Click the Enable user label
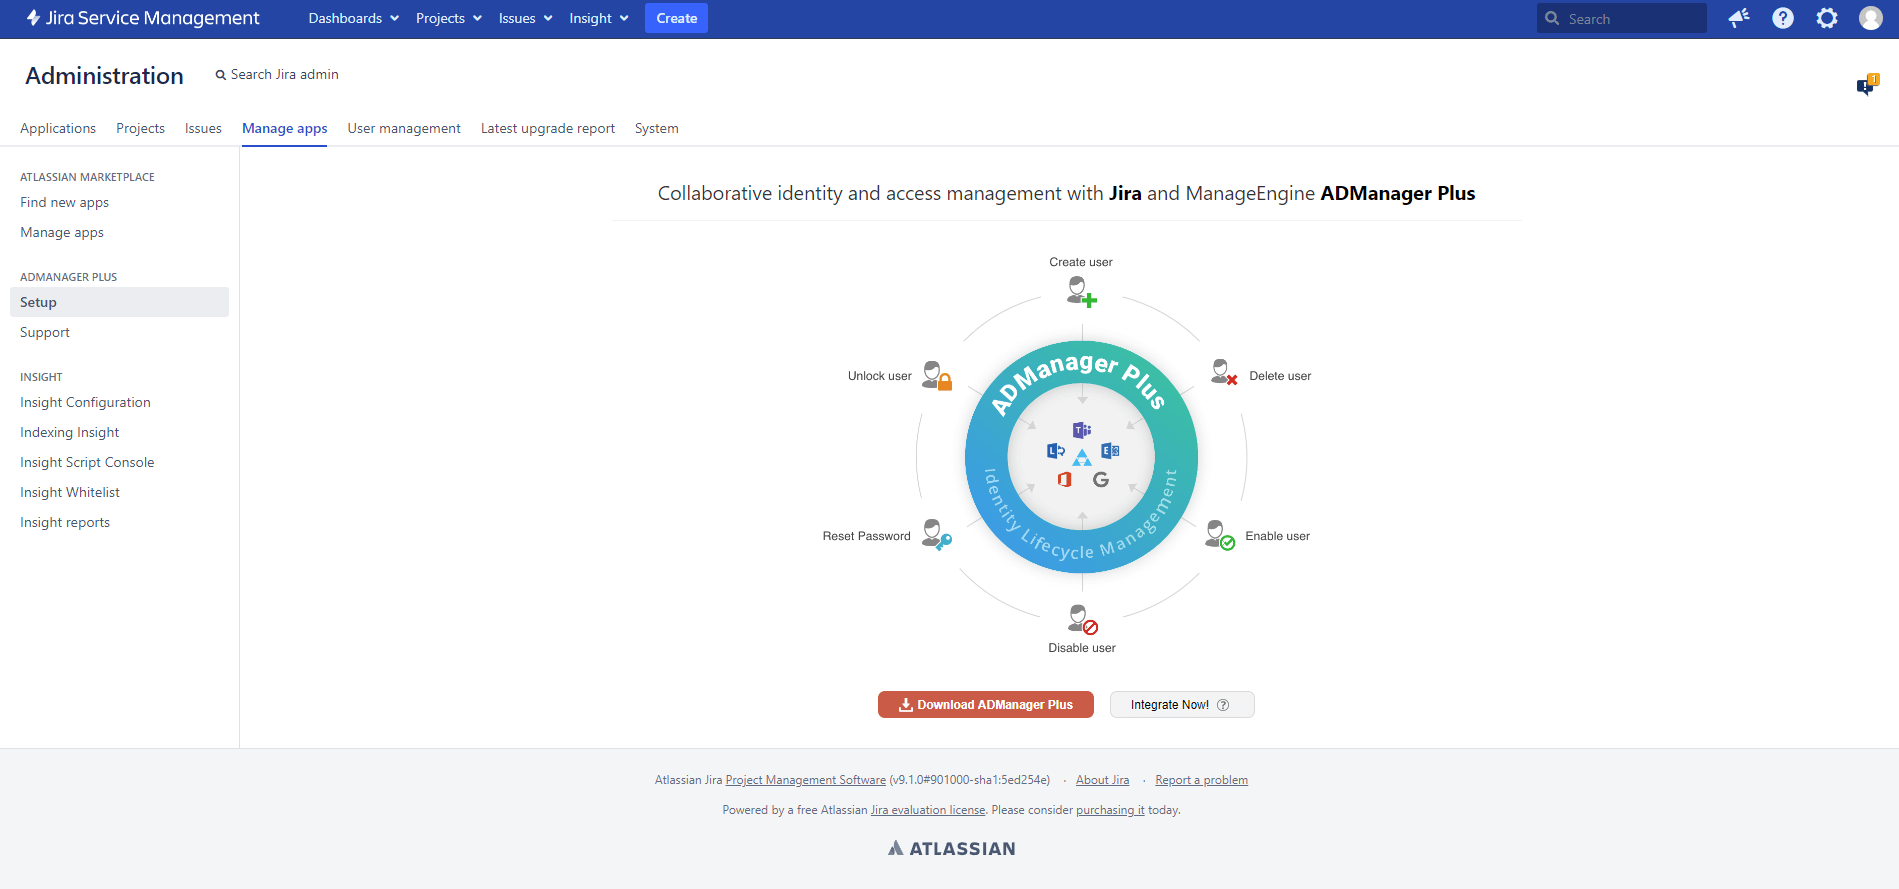 click(1278, 536)
